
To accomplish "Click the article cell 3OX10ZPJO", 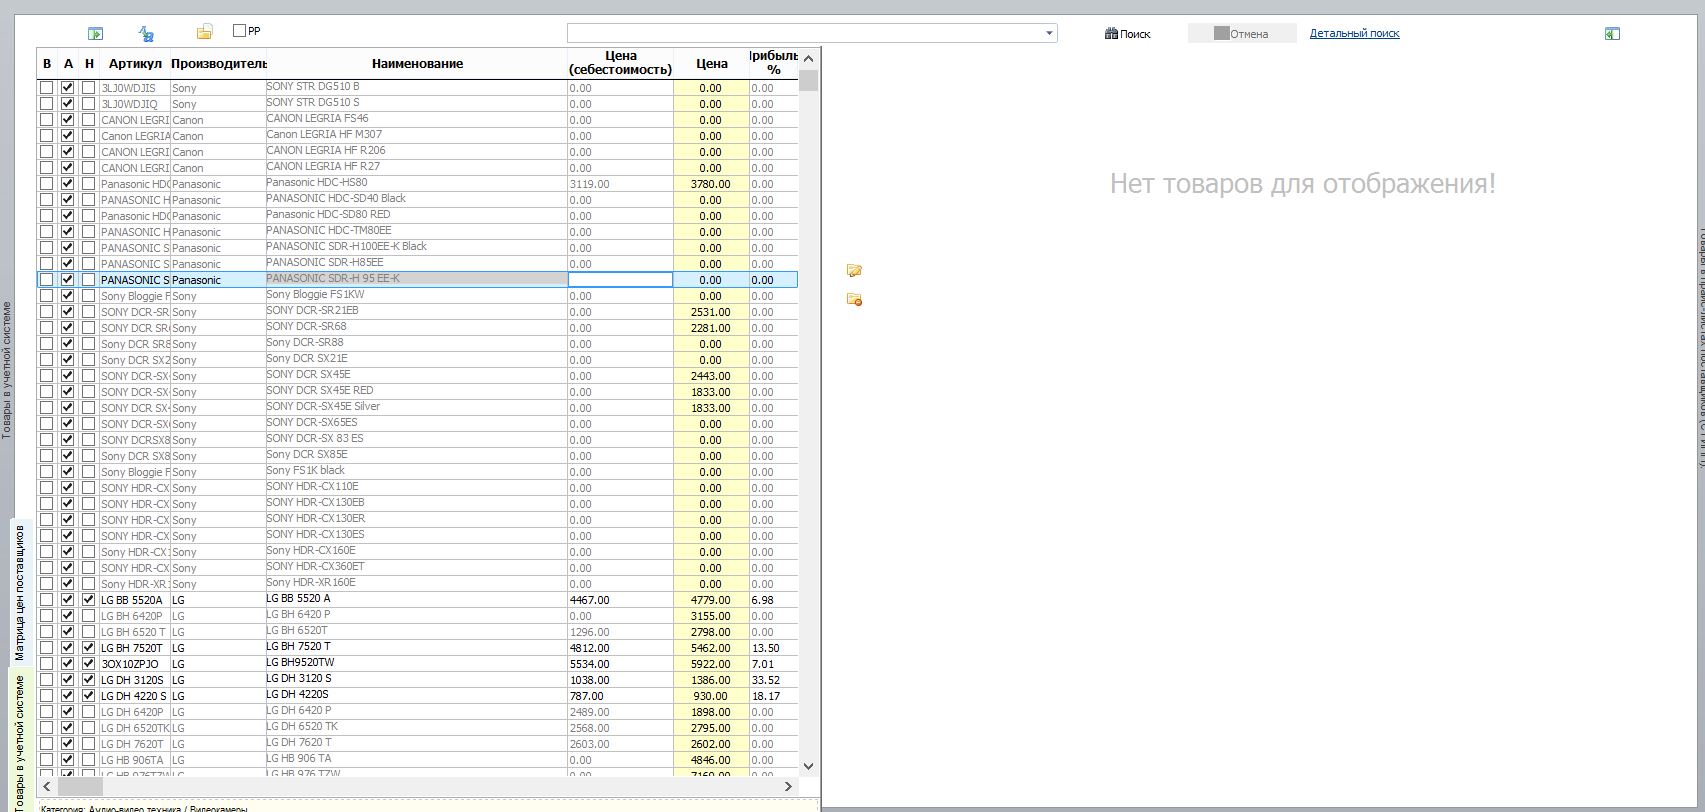I will click(x=135, y=664).
